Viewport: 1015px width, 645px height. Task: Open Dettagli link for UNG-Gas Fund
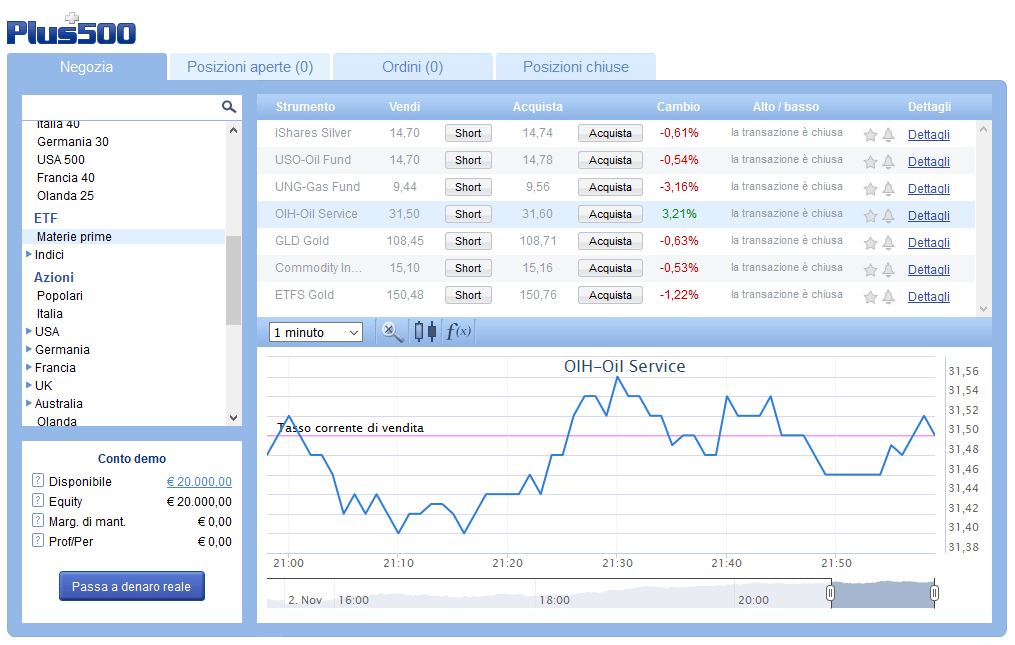[x=929, y=188]
